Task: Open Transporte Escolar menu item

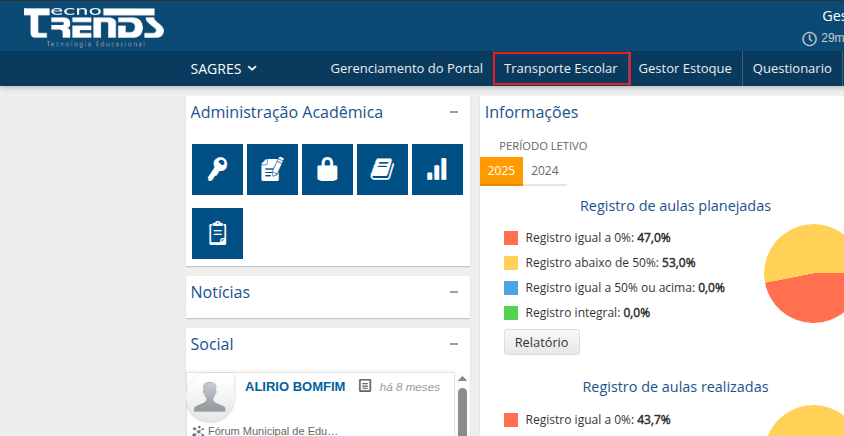Action: (x=561, y=69)
